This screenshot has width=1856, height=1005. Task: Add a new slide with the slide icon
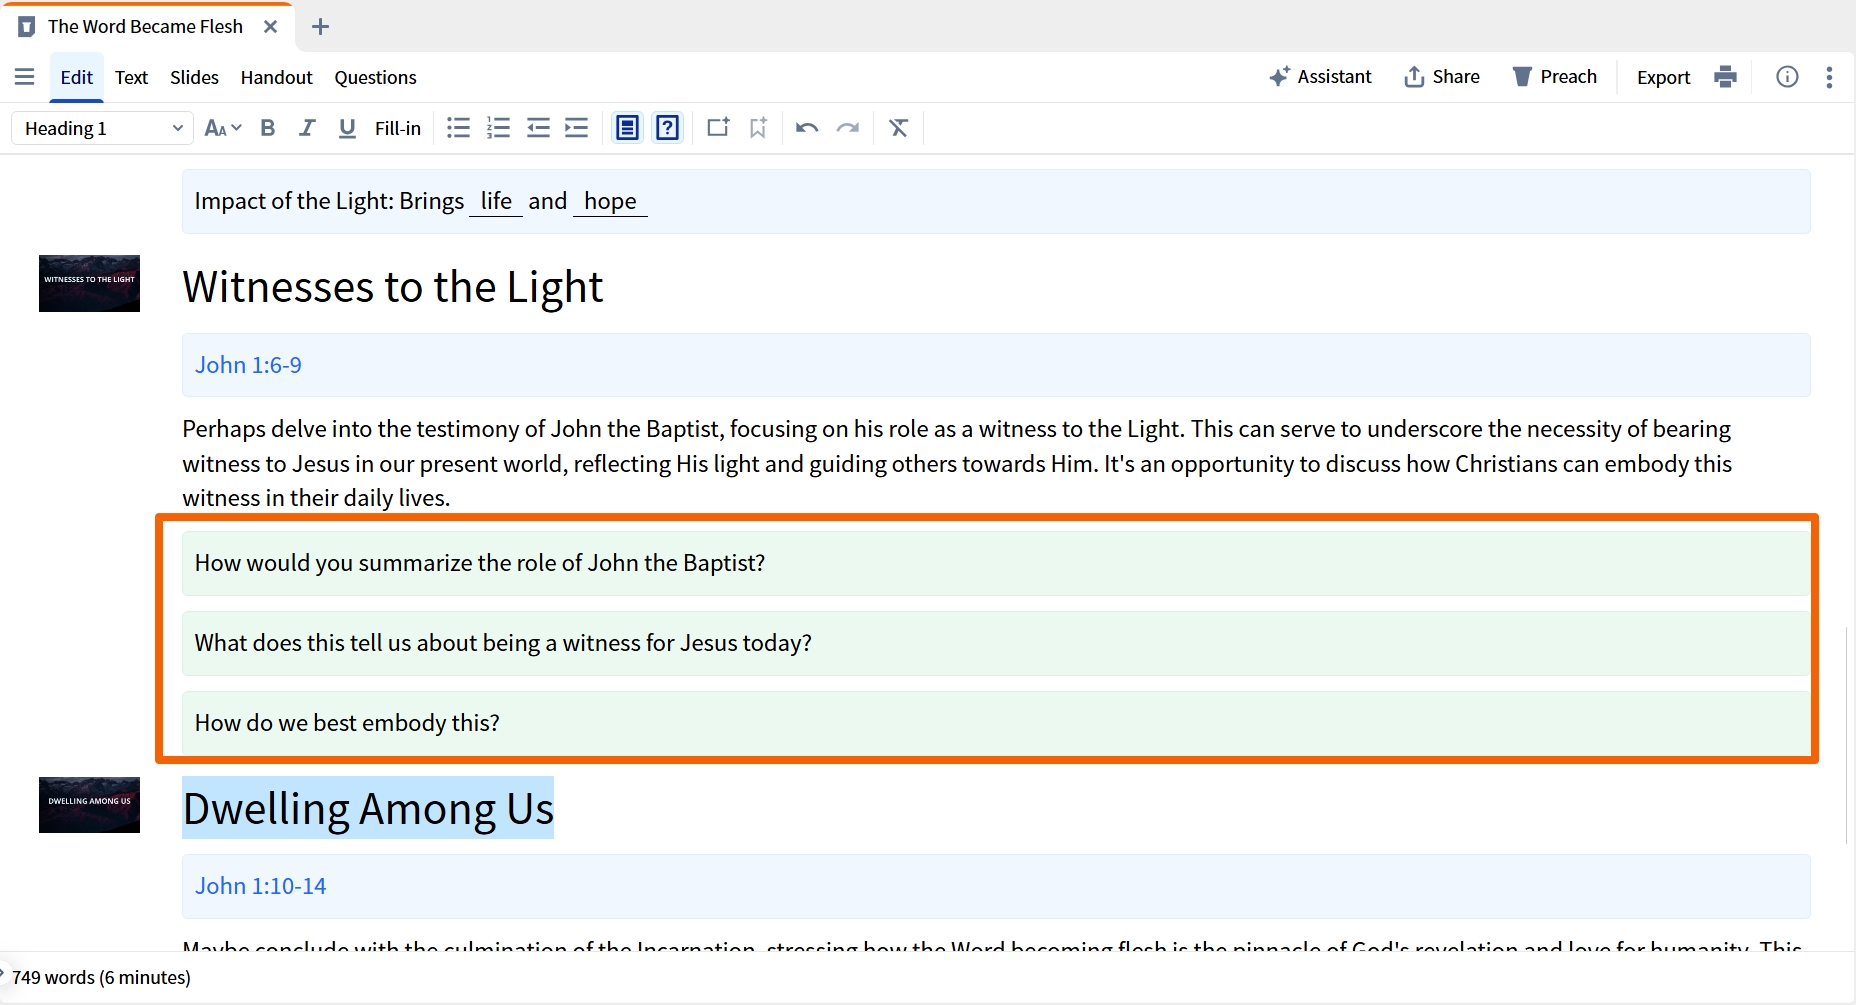718,128
